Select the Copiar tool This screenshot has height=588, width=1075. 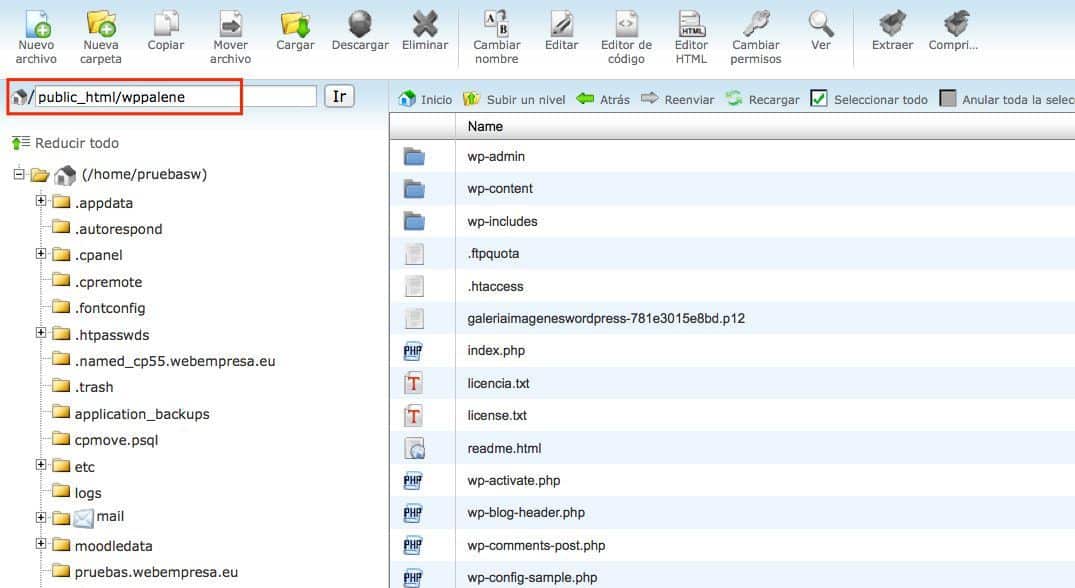pos(166,31)
